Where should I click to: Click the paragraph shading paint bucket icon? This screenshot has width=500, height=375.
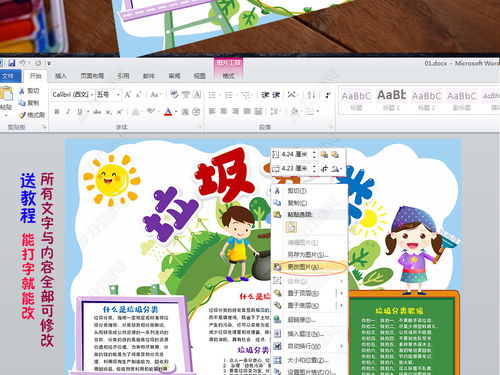294,111
